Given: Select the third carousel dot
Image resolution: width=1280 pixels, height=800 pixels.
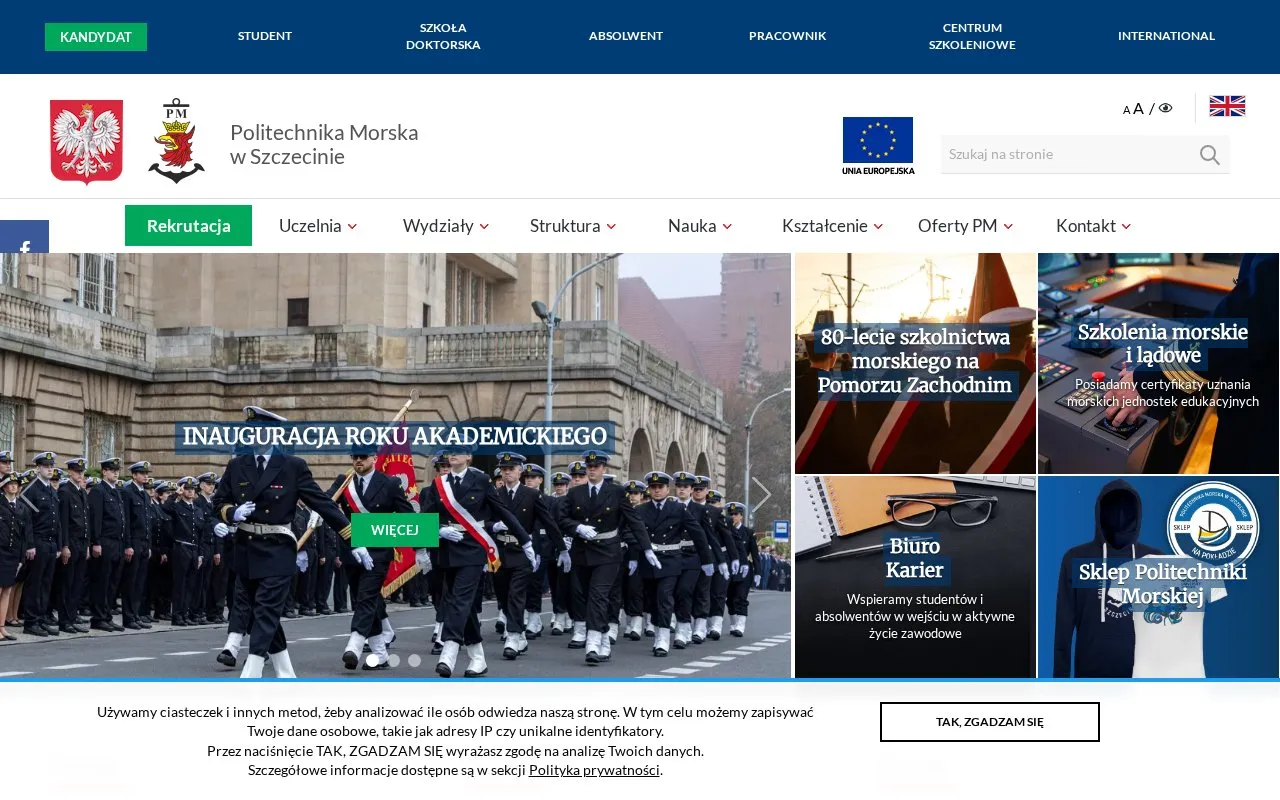Looking at the screenshot, I should pos(415,660).
